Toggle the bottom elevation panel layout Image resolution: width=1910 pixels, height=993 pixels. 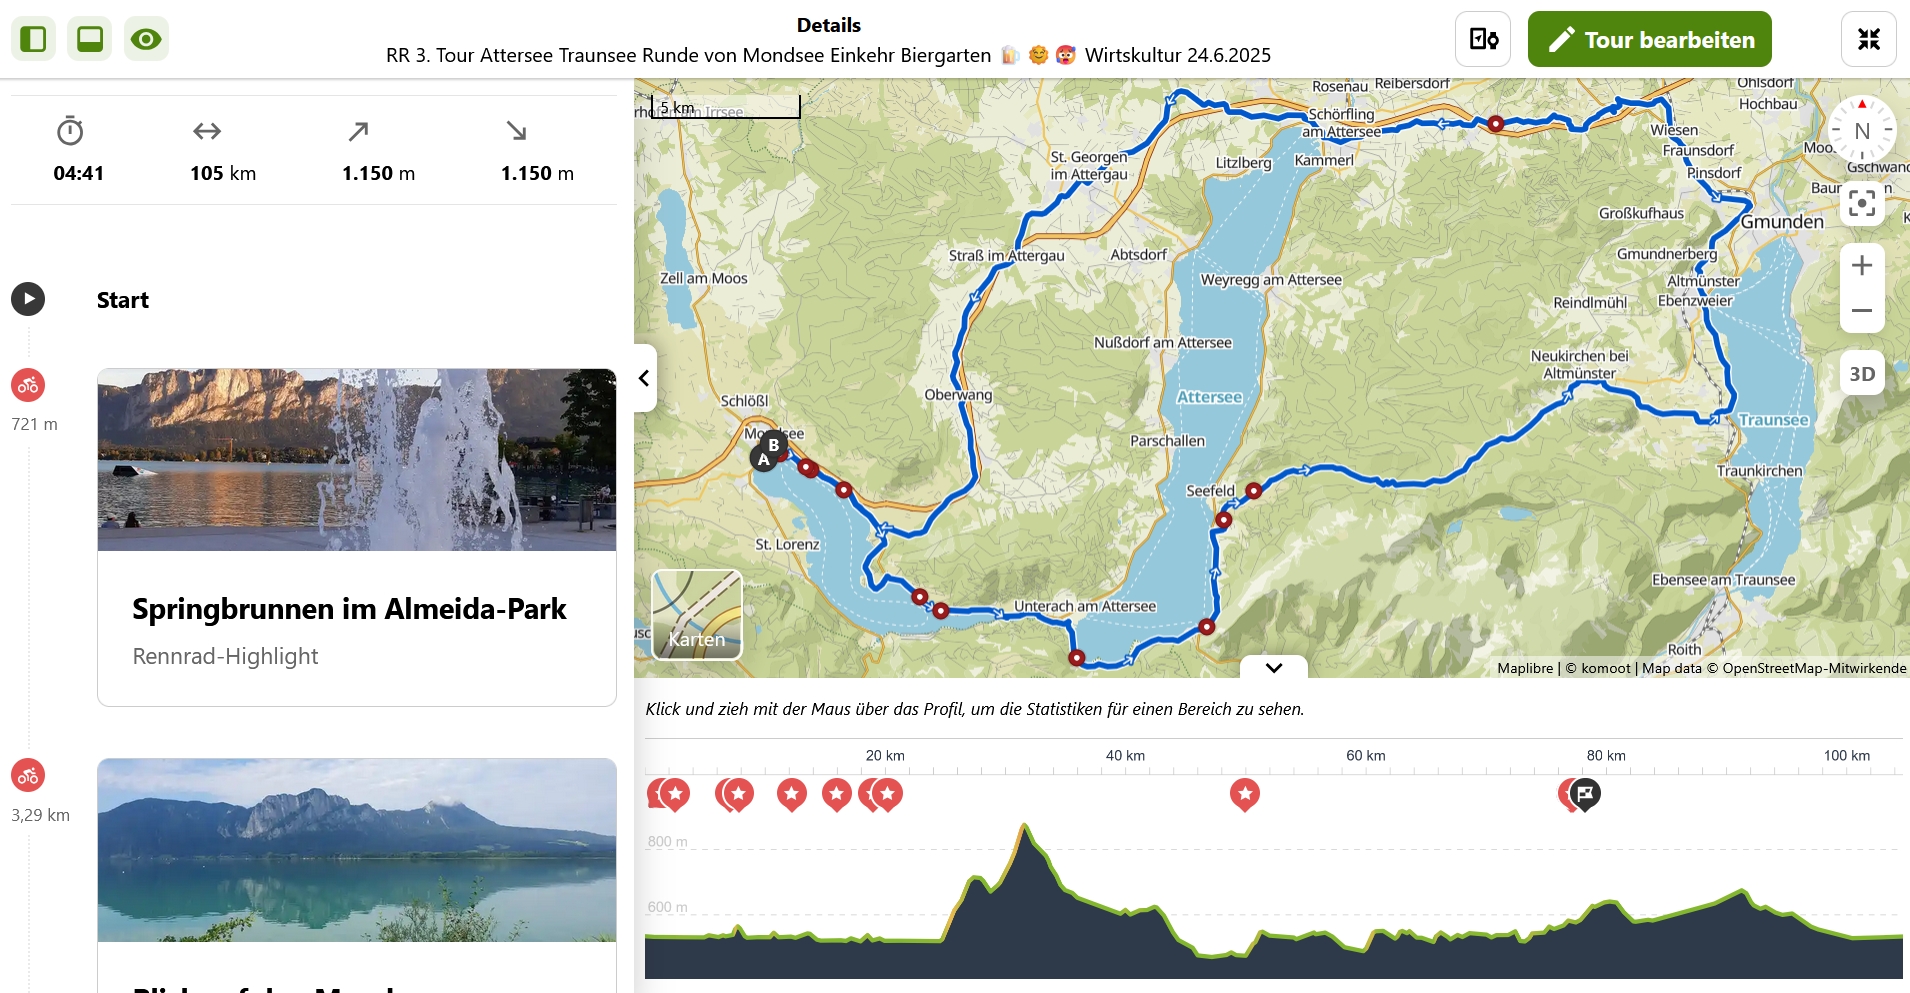tap(90, 39)
